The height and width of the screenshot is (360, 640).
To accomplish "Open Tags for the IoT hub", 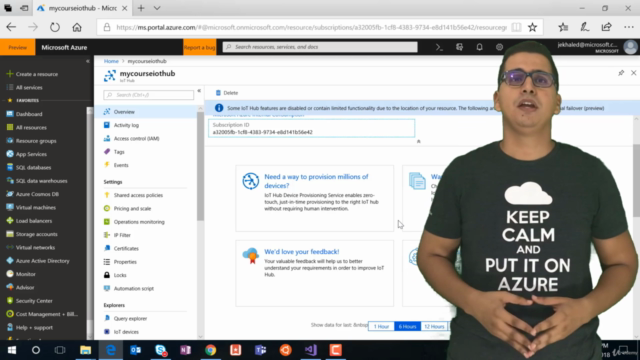I will [114, 152].
